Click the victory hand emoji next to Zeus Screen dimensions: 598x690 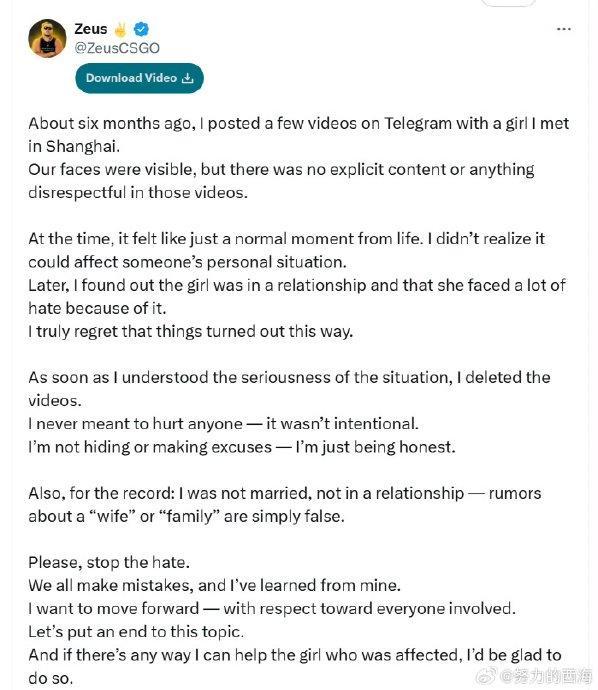[120, 29]
